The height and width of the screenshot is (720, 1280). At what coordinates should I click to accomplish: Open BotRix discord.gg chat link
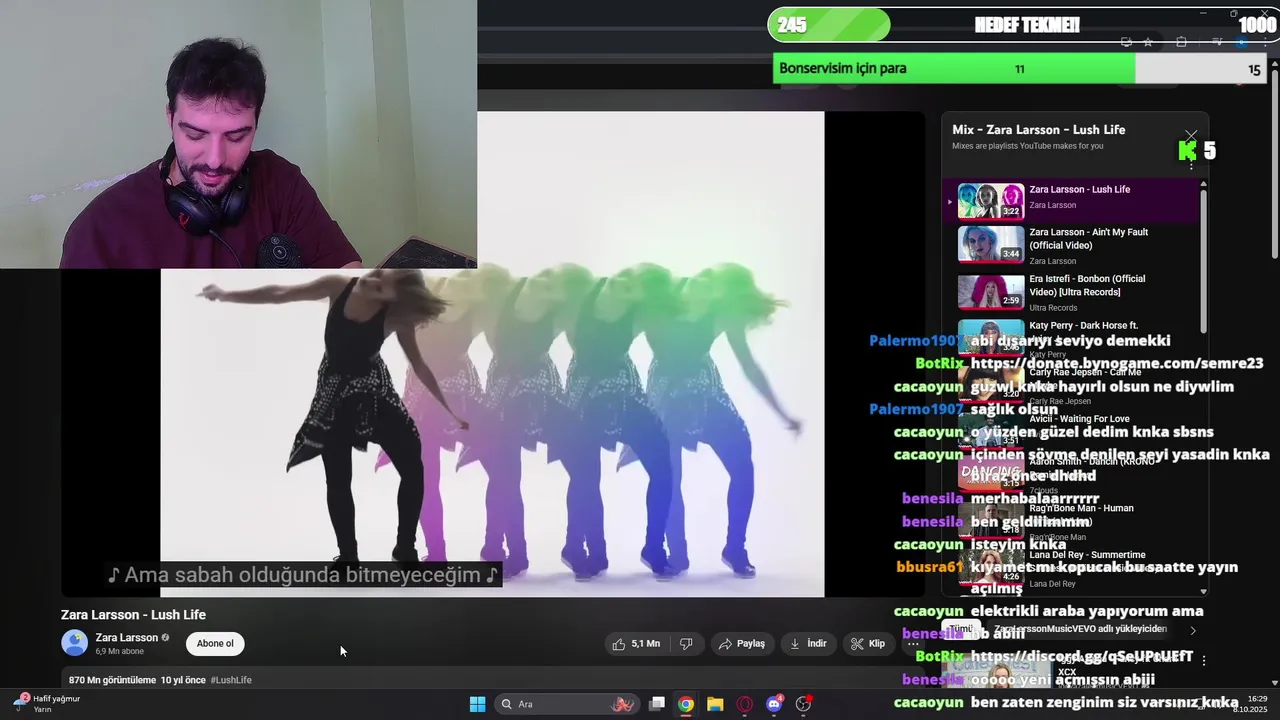pyautogui.click(x=1082, y=656)
